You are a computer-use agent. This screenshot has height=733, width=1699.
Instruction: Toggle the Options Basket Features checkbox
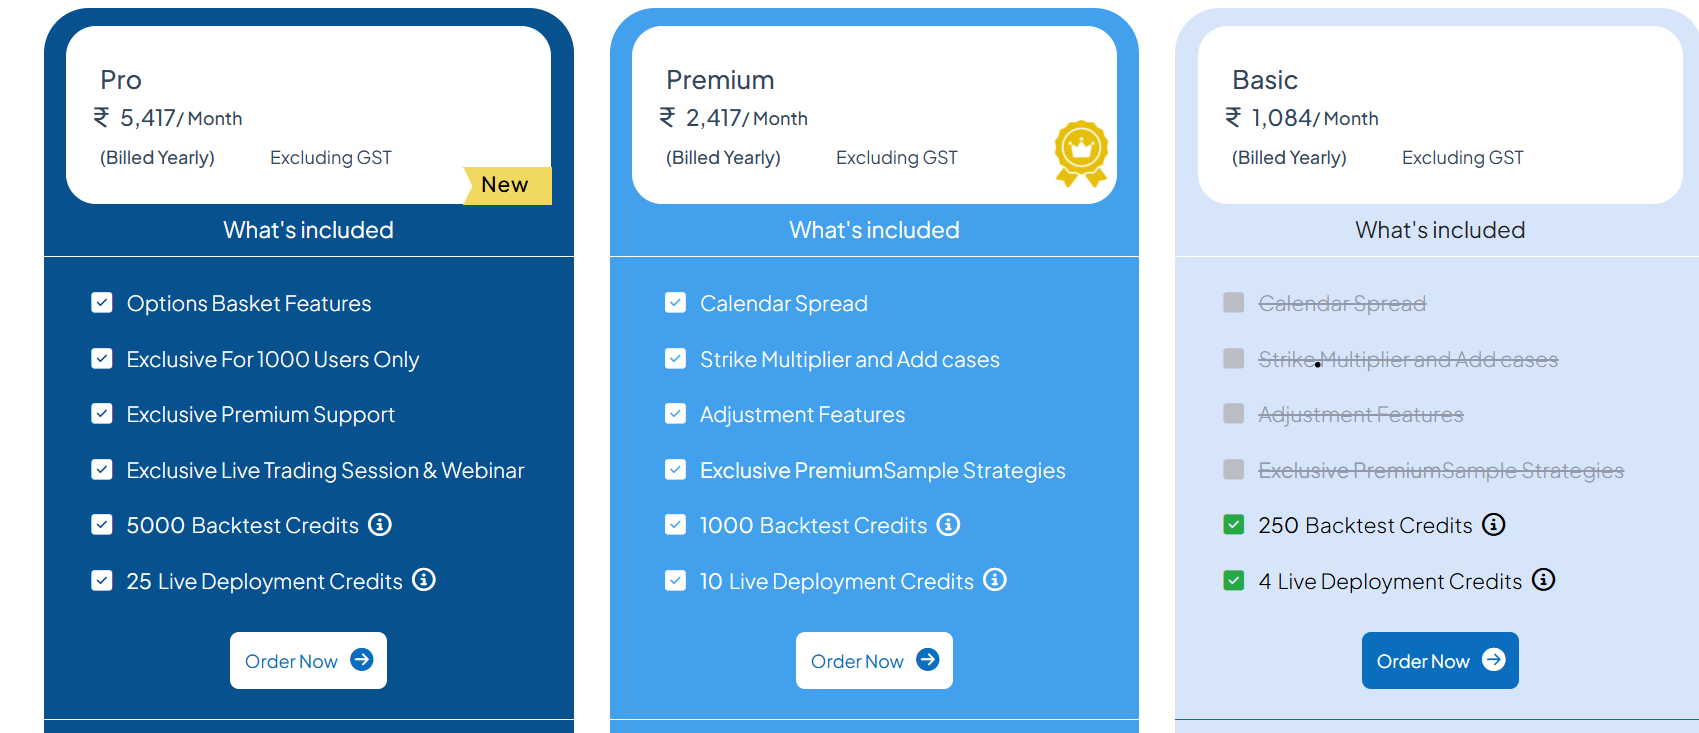[x=102, y=303]
